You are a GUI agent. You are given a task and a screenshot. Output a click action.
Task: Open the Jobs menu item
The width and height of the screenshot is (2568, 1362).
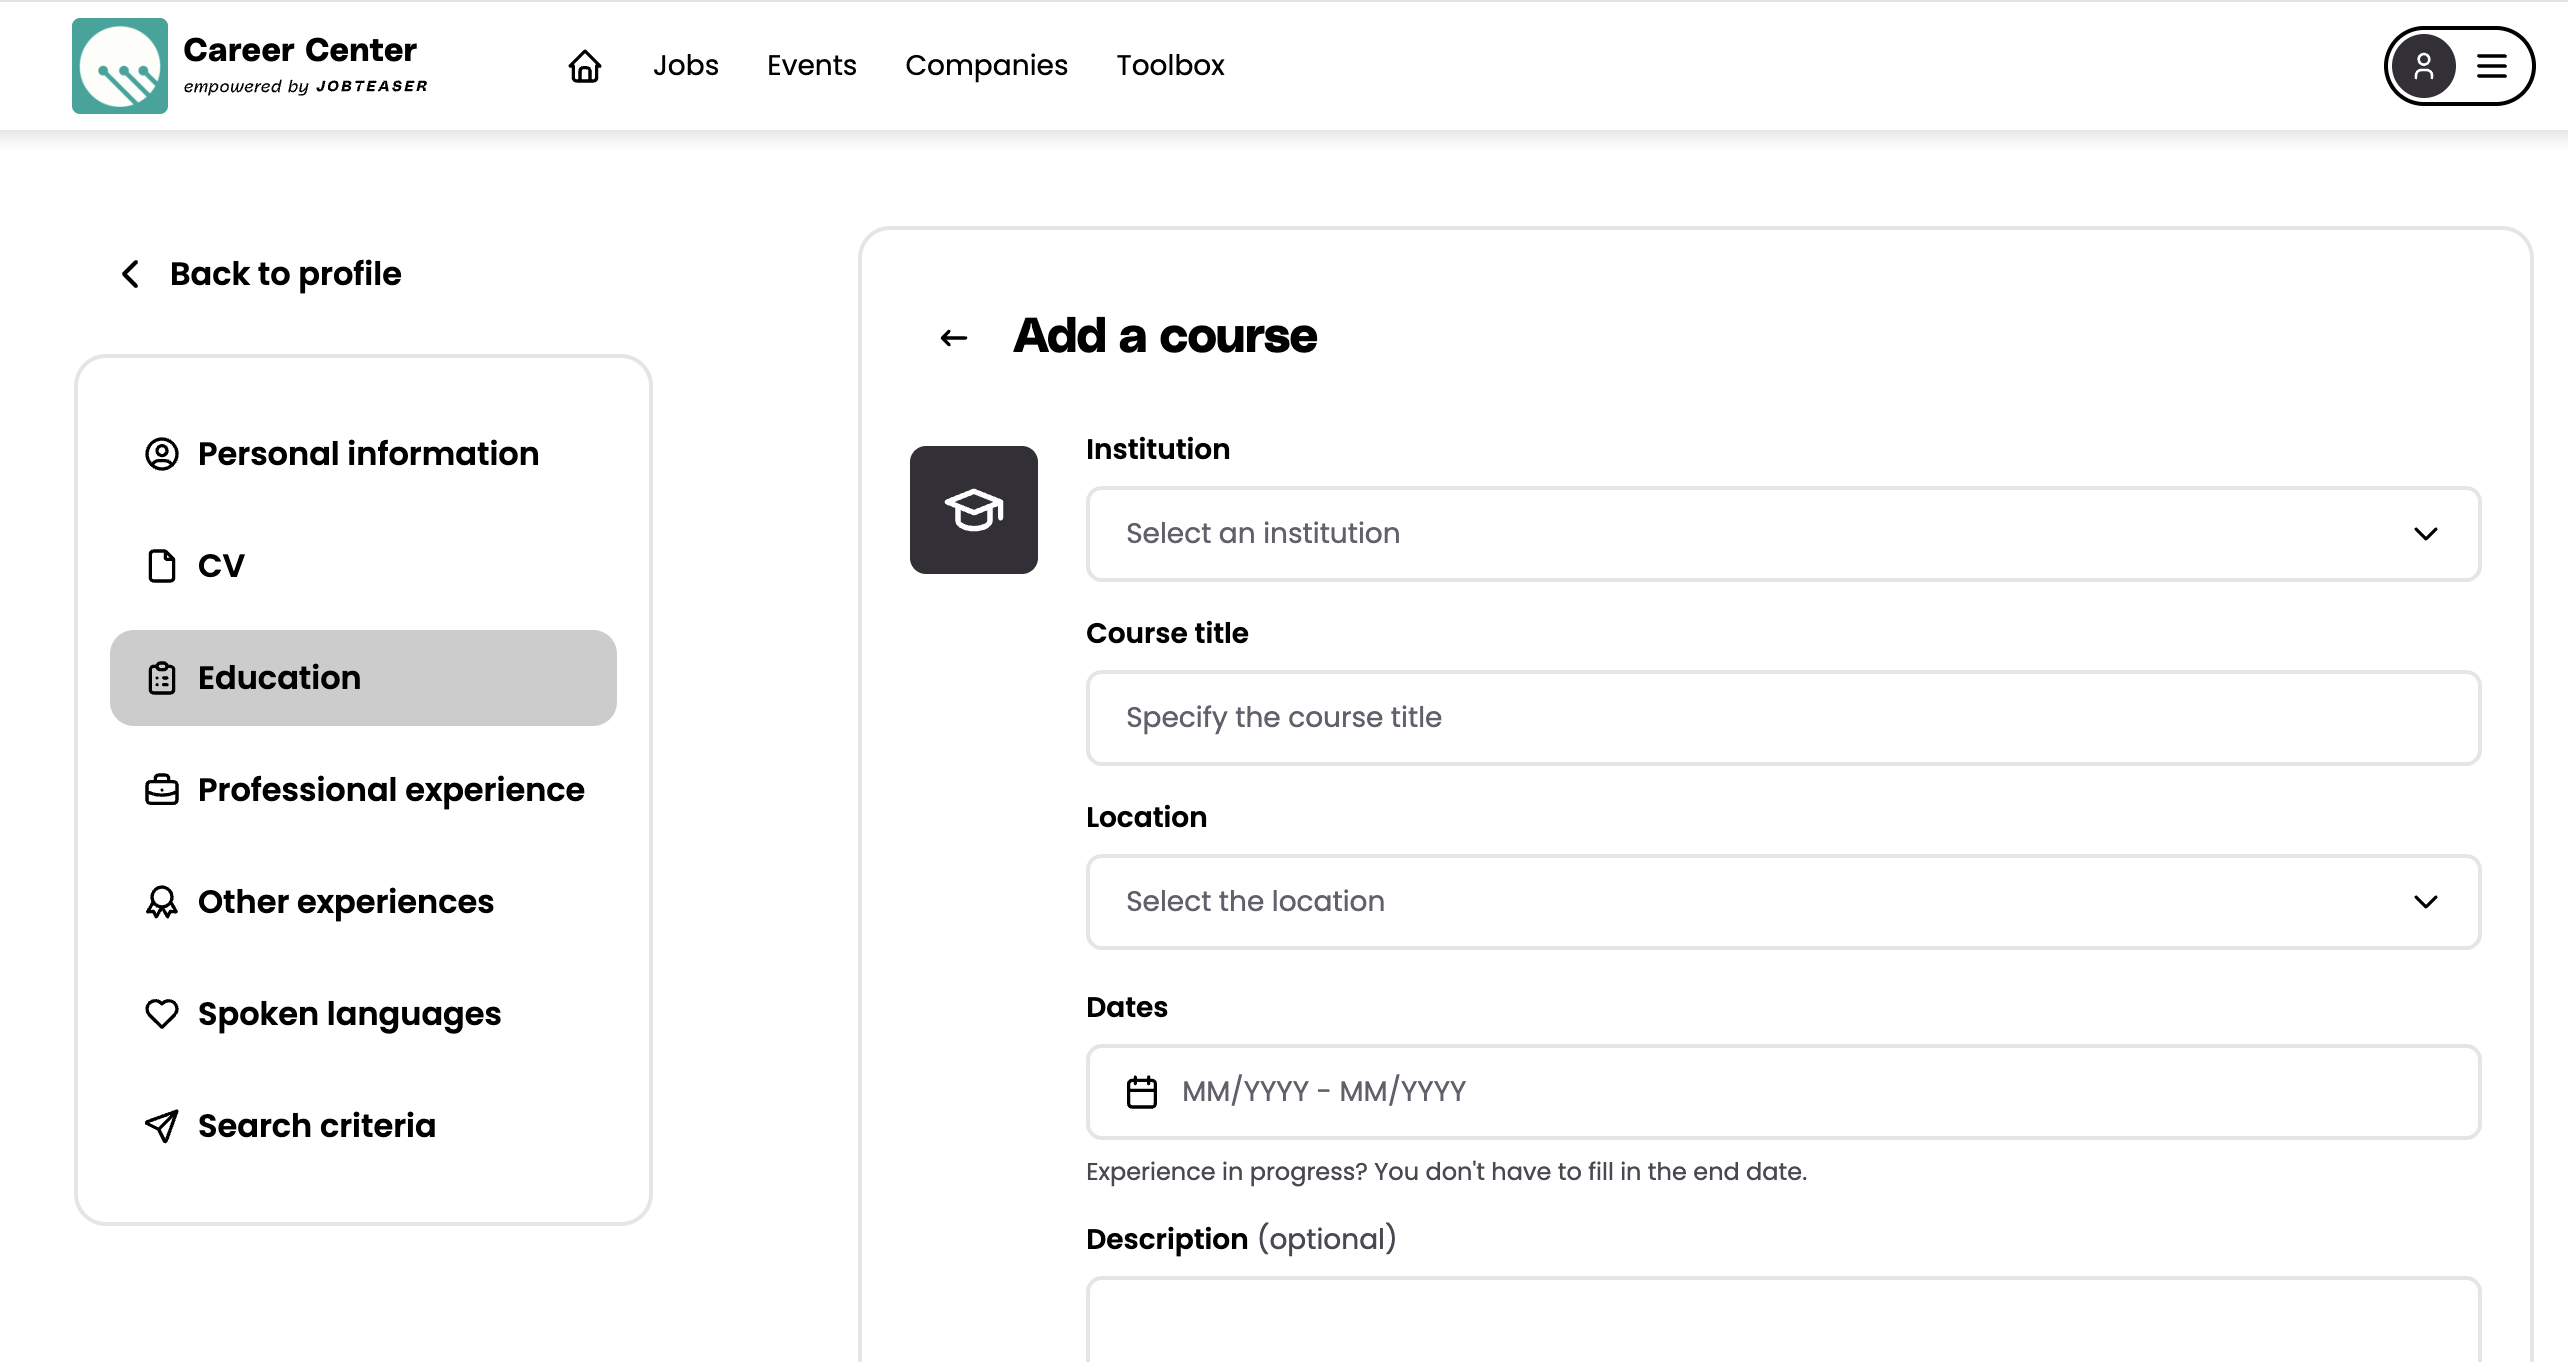pos(685,66)
